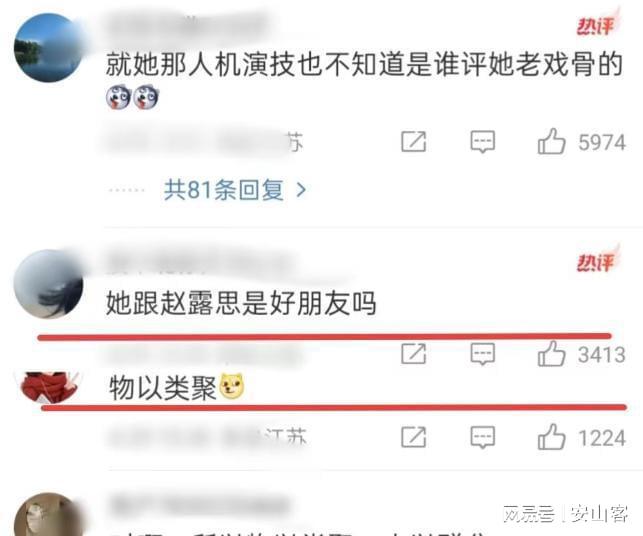Open the lake landscape avatar profile
This screenshot has width=643, height=536.
click(48, 48)
